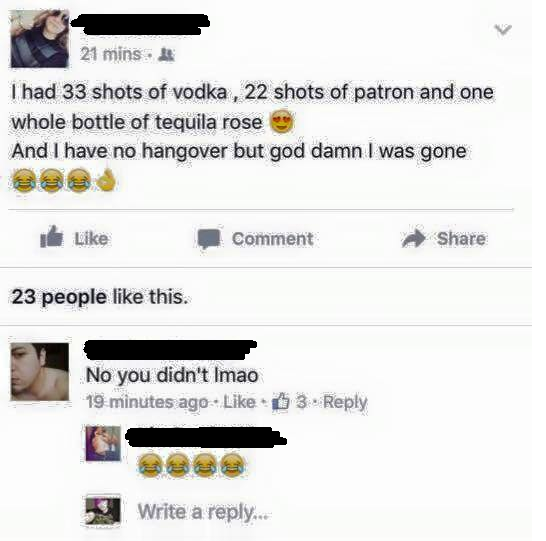The image size is (546, 541).
Task: Click the friends audience icon beside 21 mins
Action: point(166,55)
